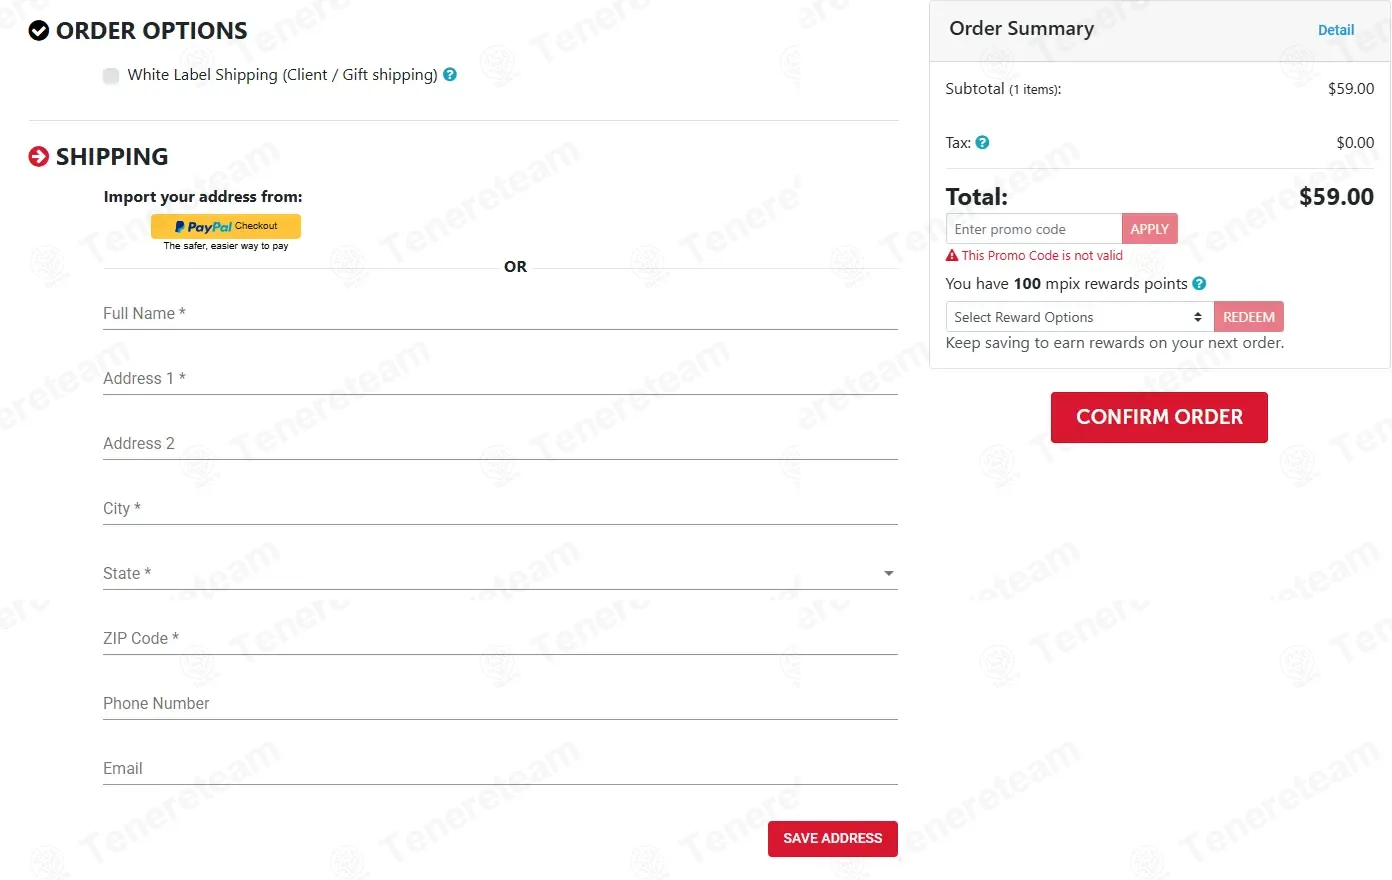
Task: Click the SAVE ADDRESS button
Action: (833, 839)
